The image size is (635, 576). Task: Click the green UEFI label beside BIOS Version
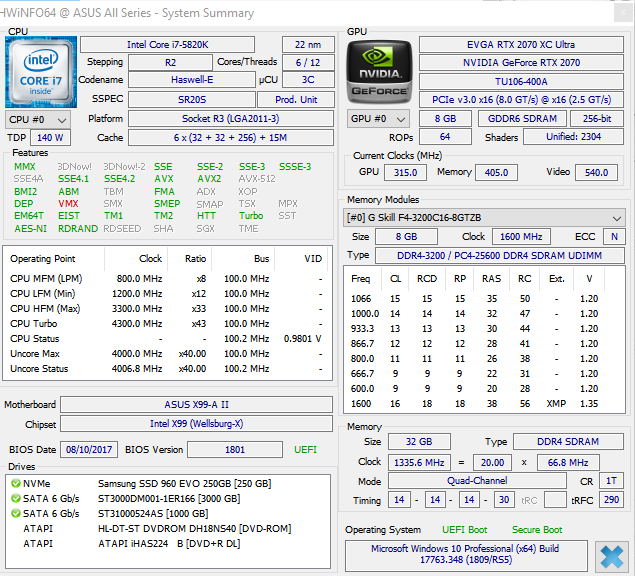pos(305,450)
